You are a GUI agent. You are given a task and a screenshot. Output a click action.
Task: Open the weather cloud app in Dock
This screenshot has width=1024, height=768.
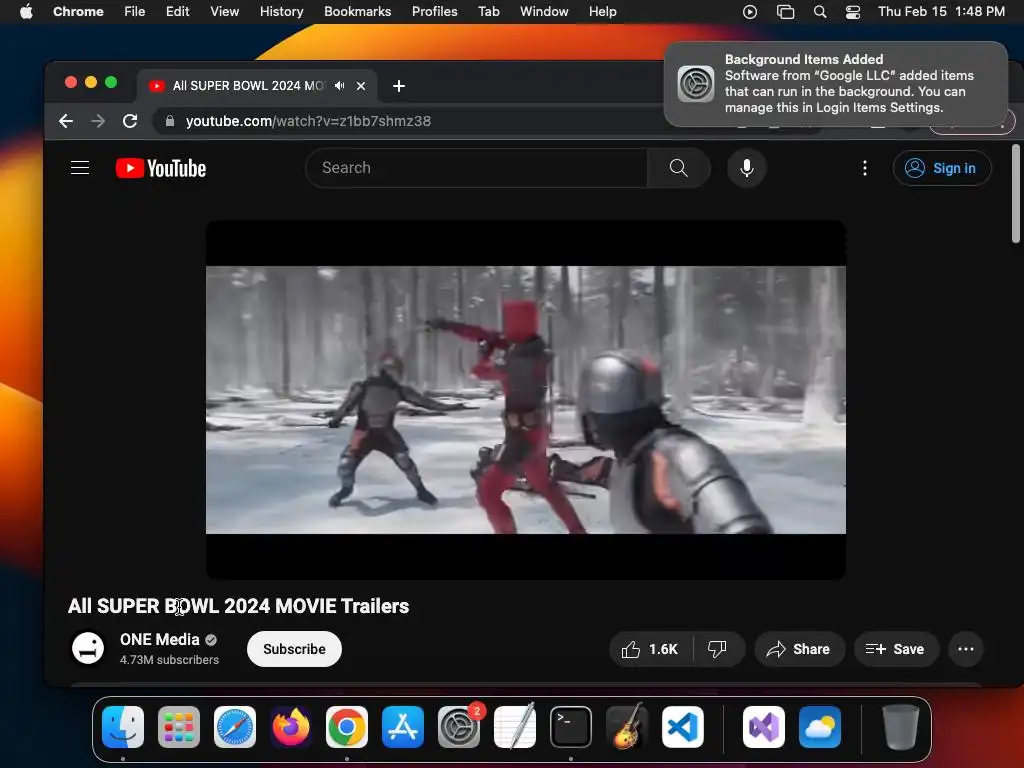820,727
